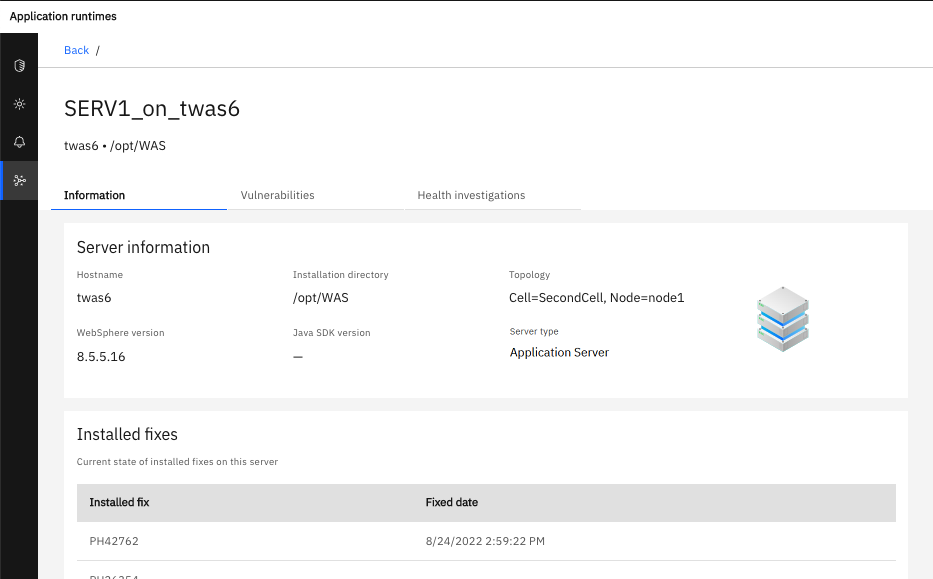Image resolution: width=933 pixels, height=579 pixels.
Task: Open the security shield sidebar icon
Action: [19, 66]
